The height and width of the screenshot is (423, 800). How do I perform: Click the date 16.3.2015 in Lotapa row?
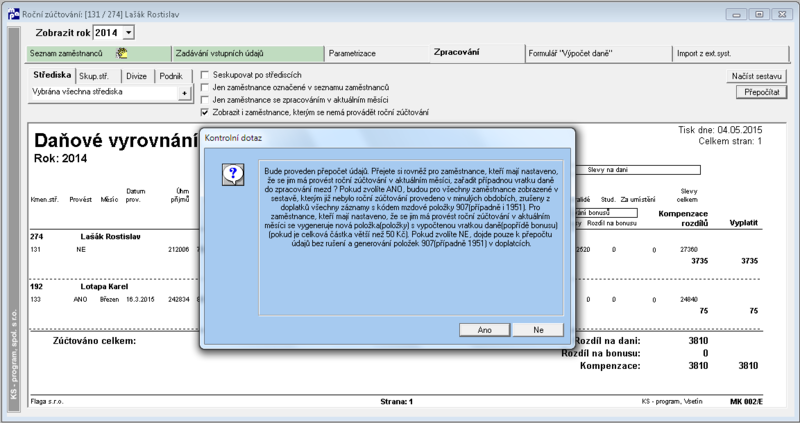138,300
